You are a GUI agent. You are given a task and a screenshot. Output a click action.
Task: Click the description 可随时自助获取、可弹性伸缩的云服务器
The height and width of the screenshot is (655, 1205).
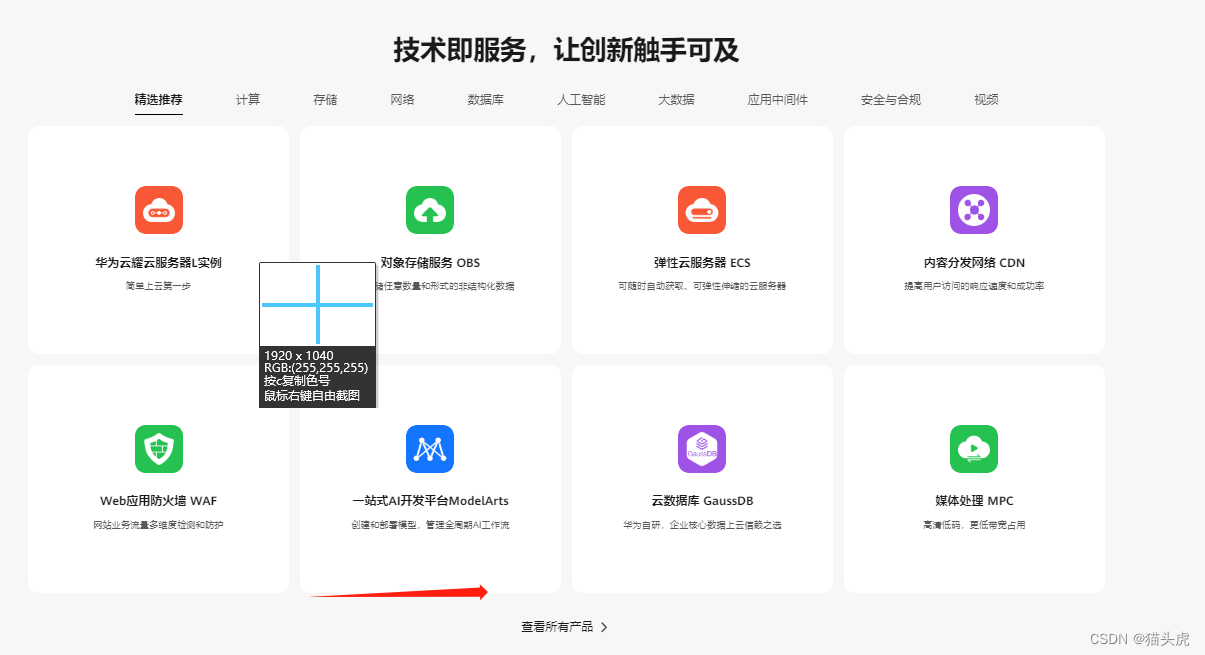click(x=702, y=286)
